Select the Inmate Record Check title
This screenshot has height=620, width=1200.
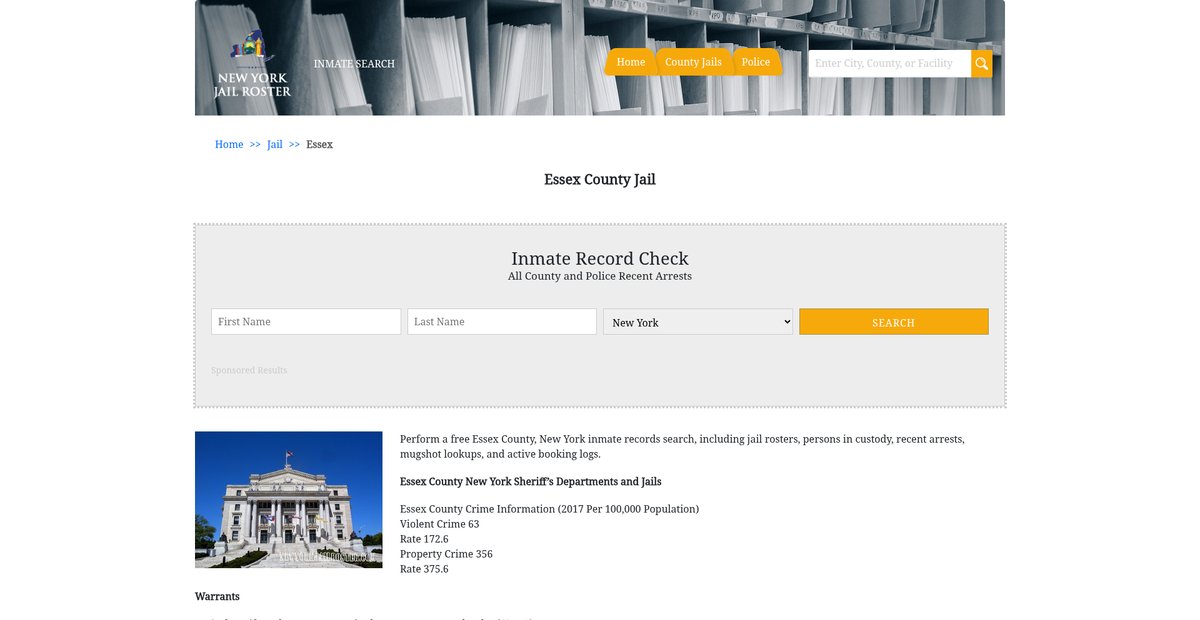600,259
